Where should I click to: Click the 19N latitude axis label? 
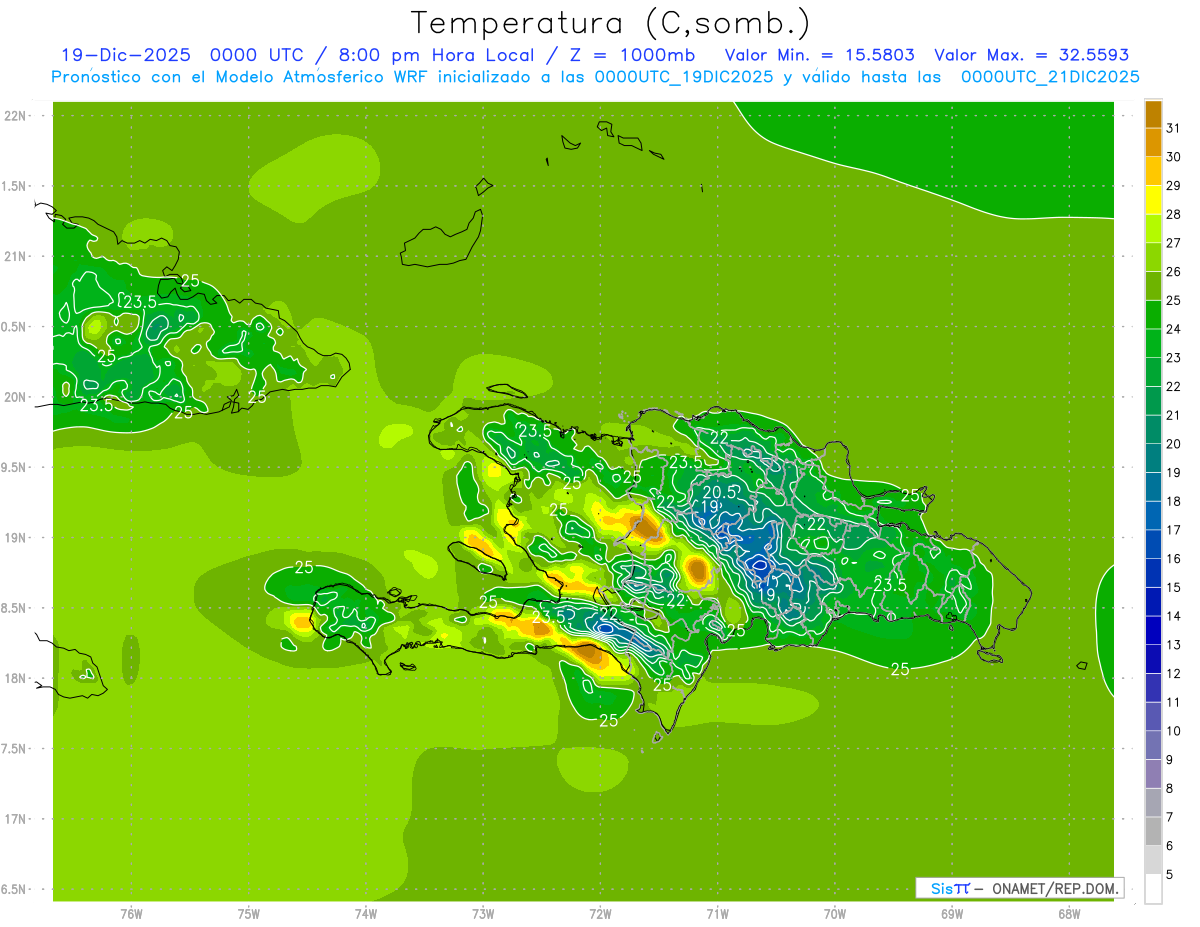click(x=16, y=538)
